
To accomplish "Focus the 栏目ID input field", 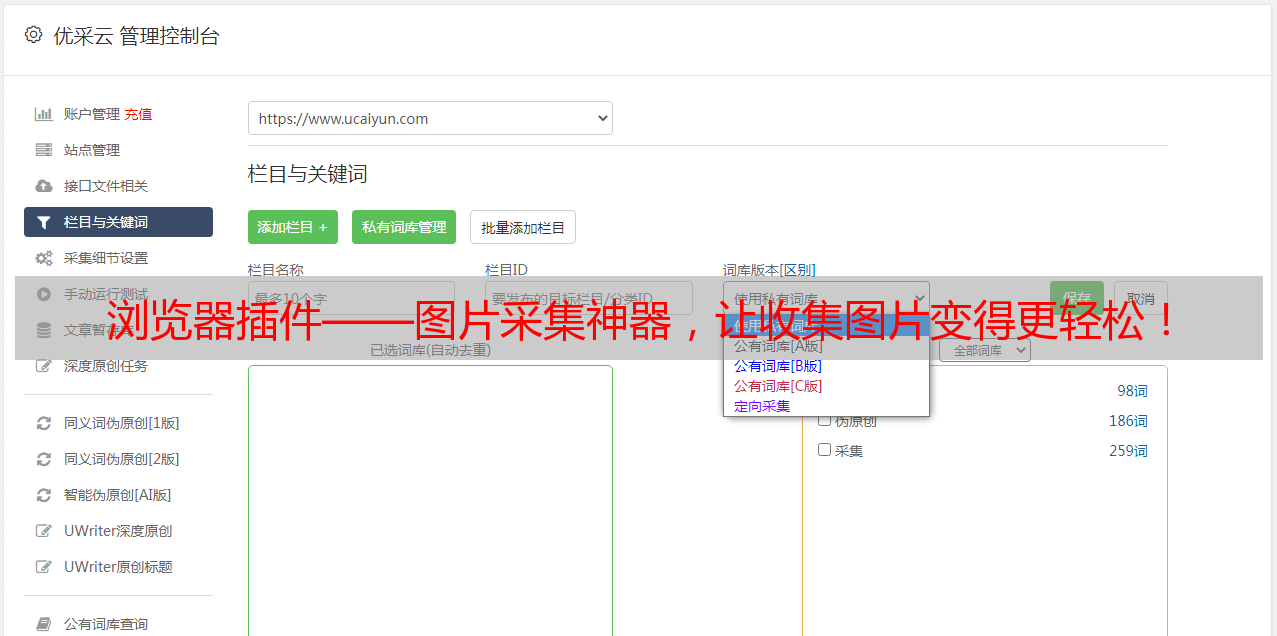I will click(589, 298).
